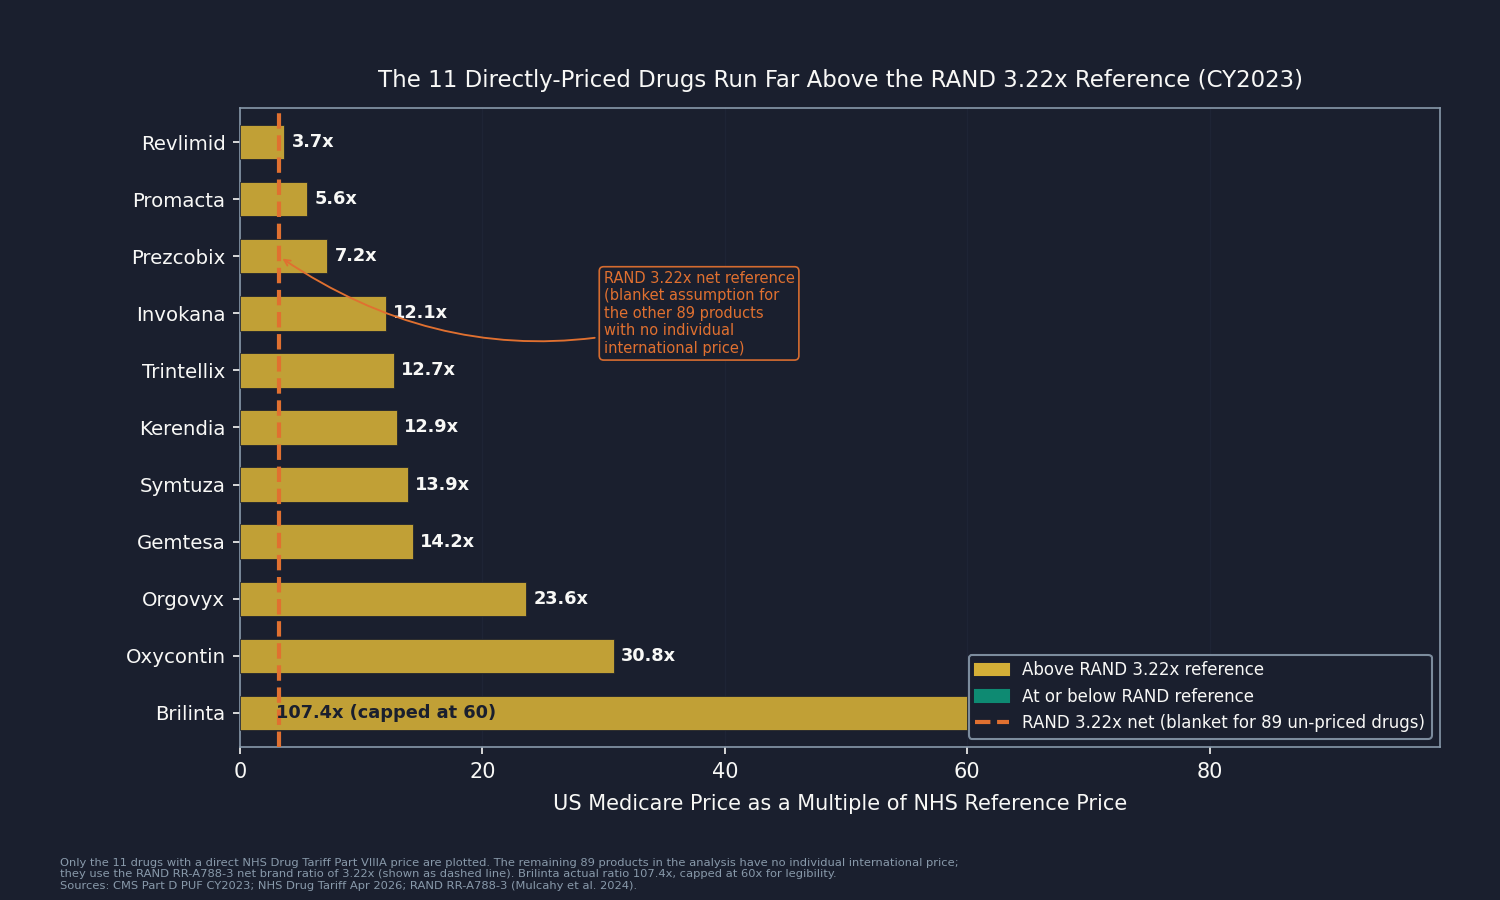
Task: Click the 12.9x value label
Action: 431,427
